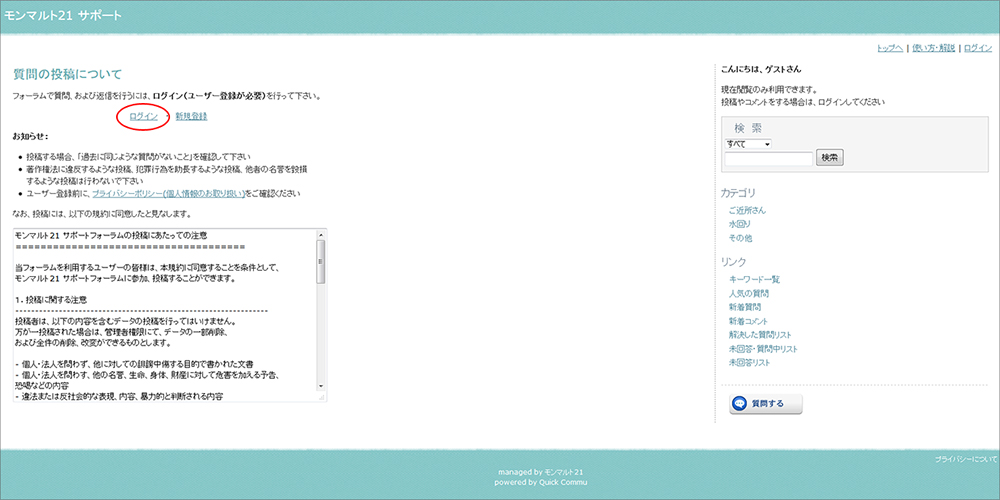The height and width of the screenshot is (500, 1000).
Task: Click the 検索 search button
Action: tap(830, 158)
